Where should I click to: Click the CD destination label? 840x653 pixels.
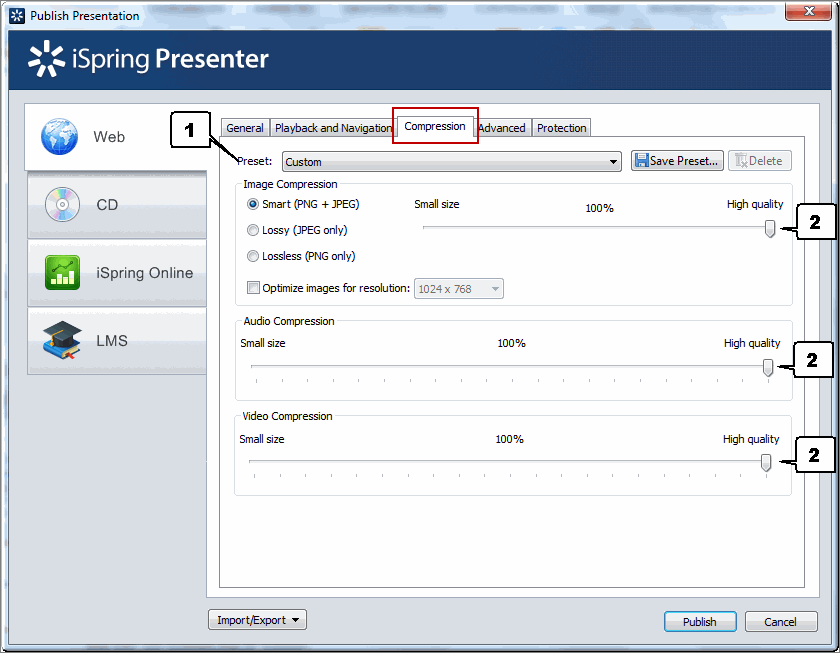(107, 205)
